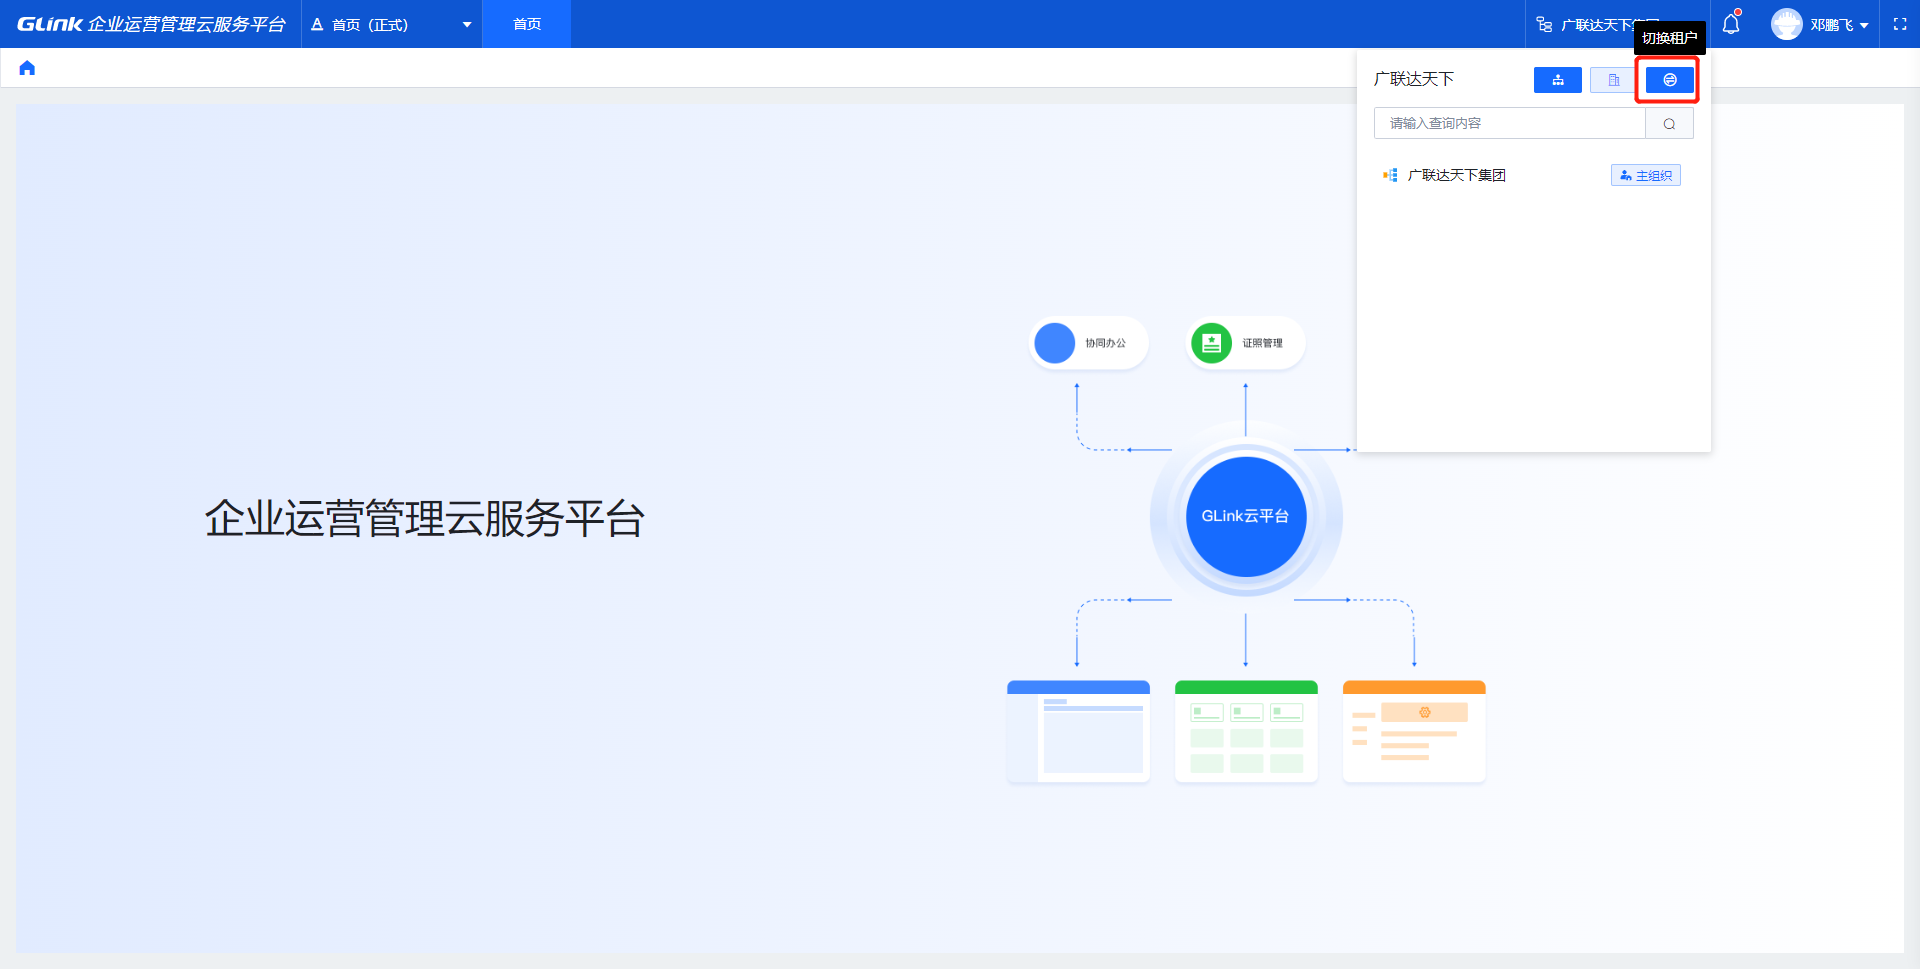Click the green grid illustration thumbnail
This screenshot has width=1920, height=969.
point(1246,731)
